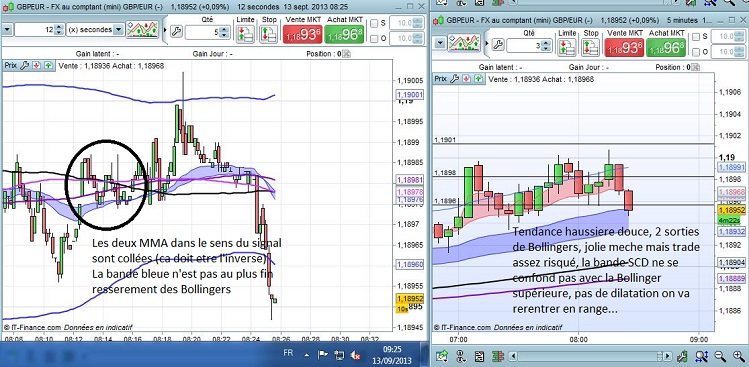The height and width of the screenshot is (367, 749).
Task: Click the icon beside Position : 0, left window
Action: click(x=346, y=54)
